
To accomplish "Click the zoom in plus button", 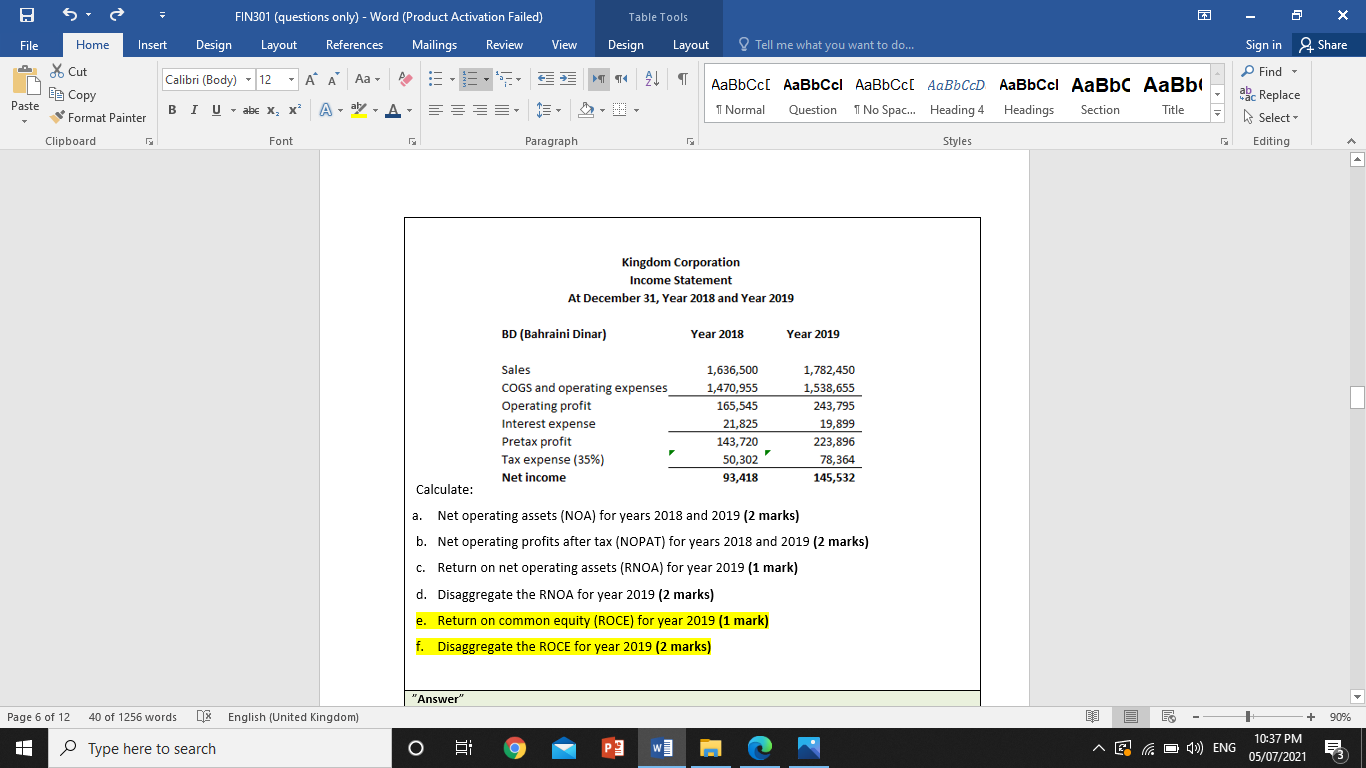I will [x=1310, y=717].
